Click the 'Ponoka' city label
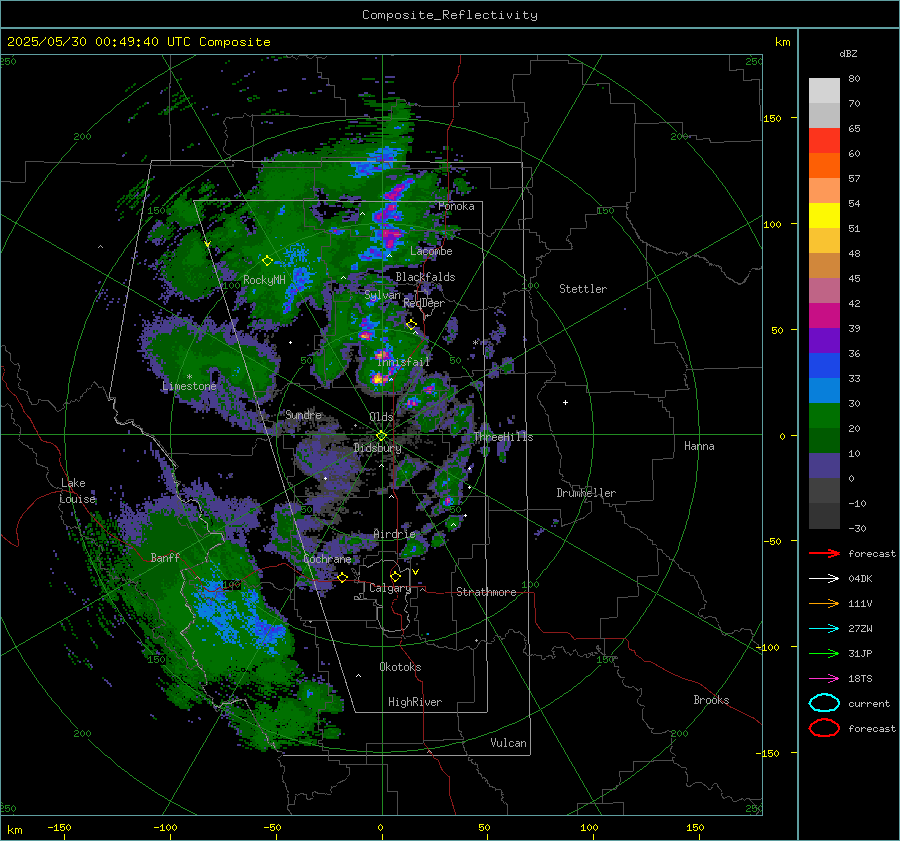900x841 pixels. [x=456, y=206]
